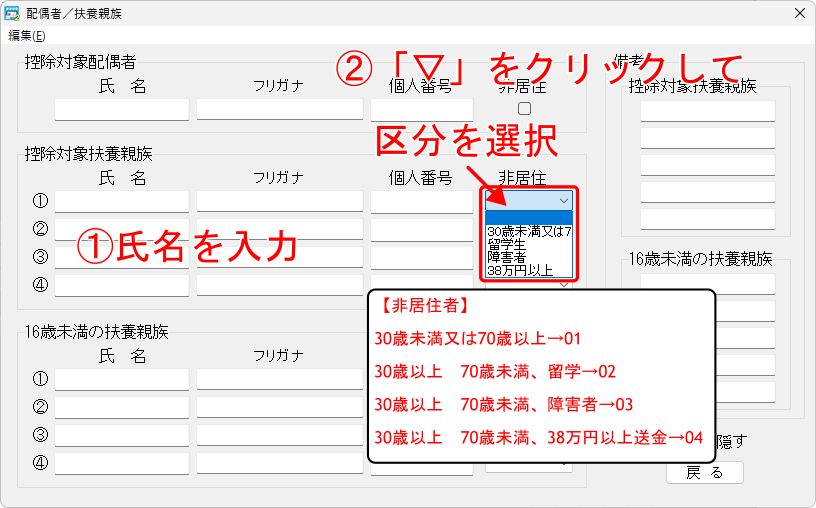
Task: Click first 備考 控除対象扶養親族 field on right
Action: coord(708,111)
